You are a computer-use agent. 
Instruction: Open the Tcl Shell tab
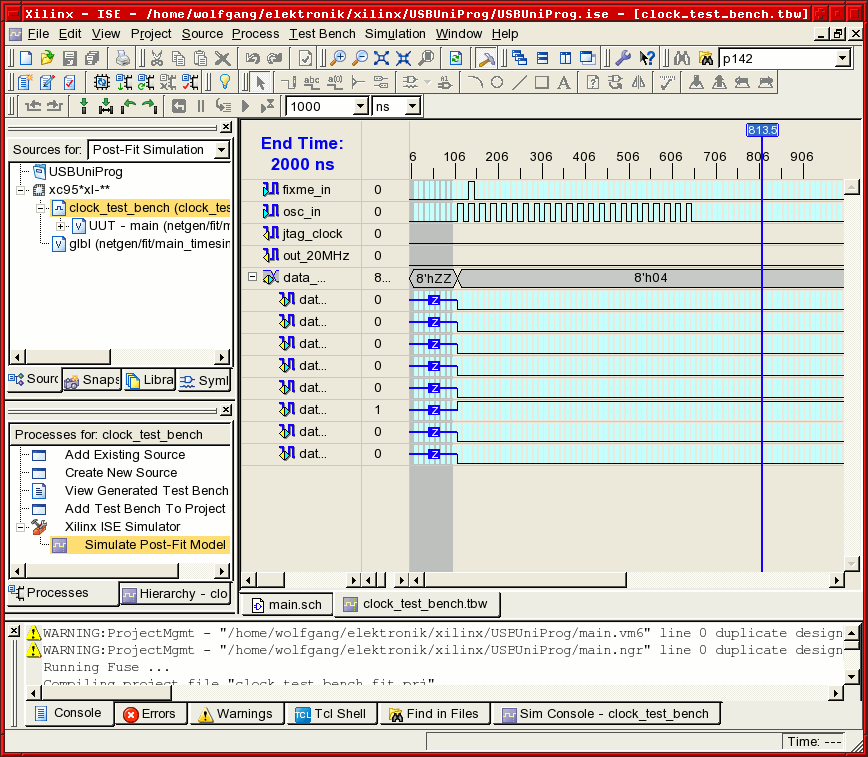tap(331, 714)
